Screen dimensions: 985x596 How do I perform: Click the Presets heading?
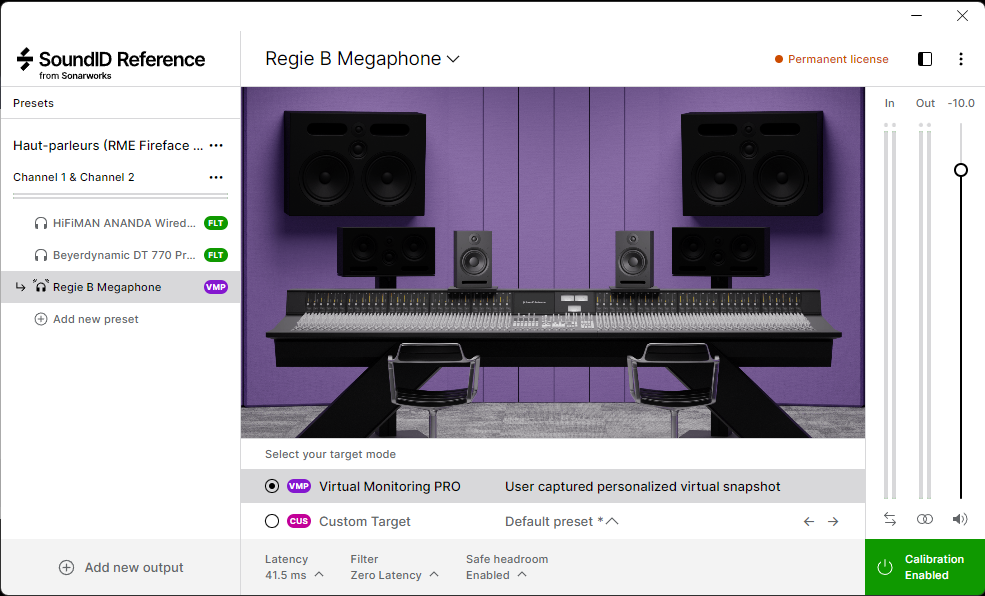[x=33, y=103]
